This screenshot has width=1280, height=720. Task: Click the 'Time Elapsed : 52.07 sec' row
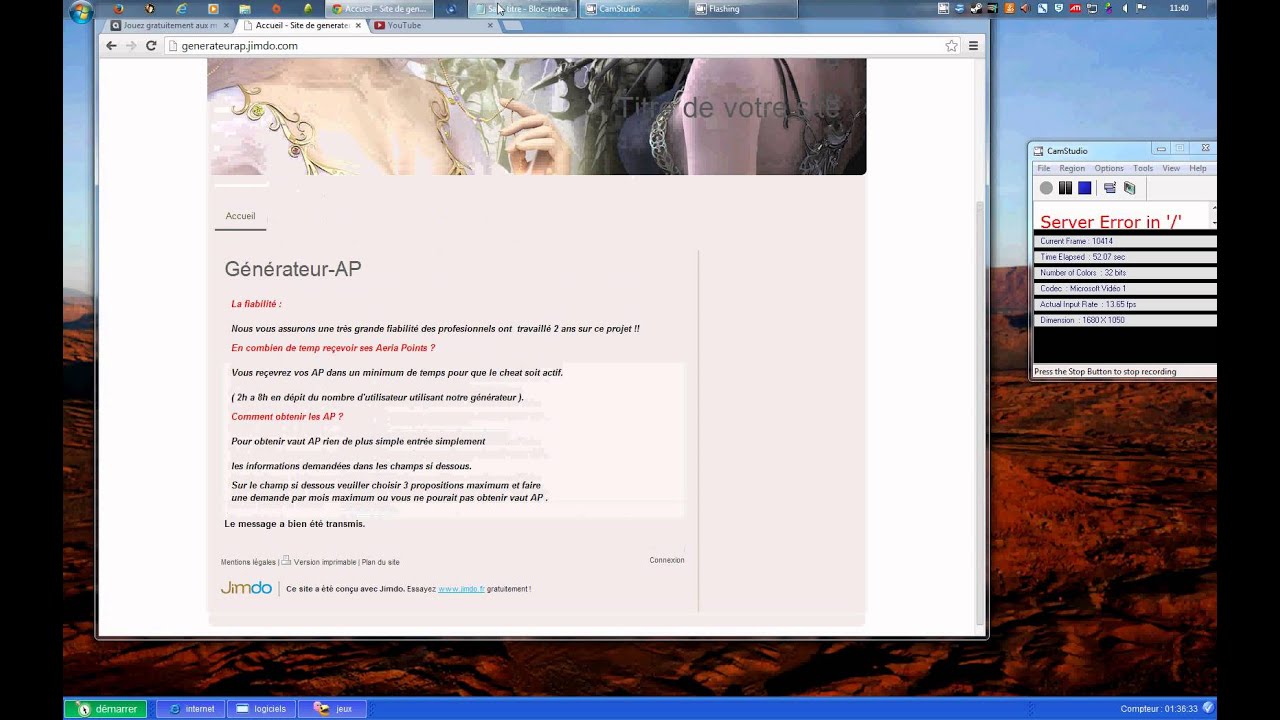tap(1124, 257)
